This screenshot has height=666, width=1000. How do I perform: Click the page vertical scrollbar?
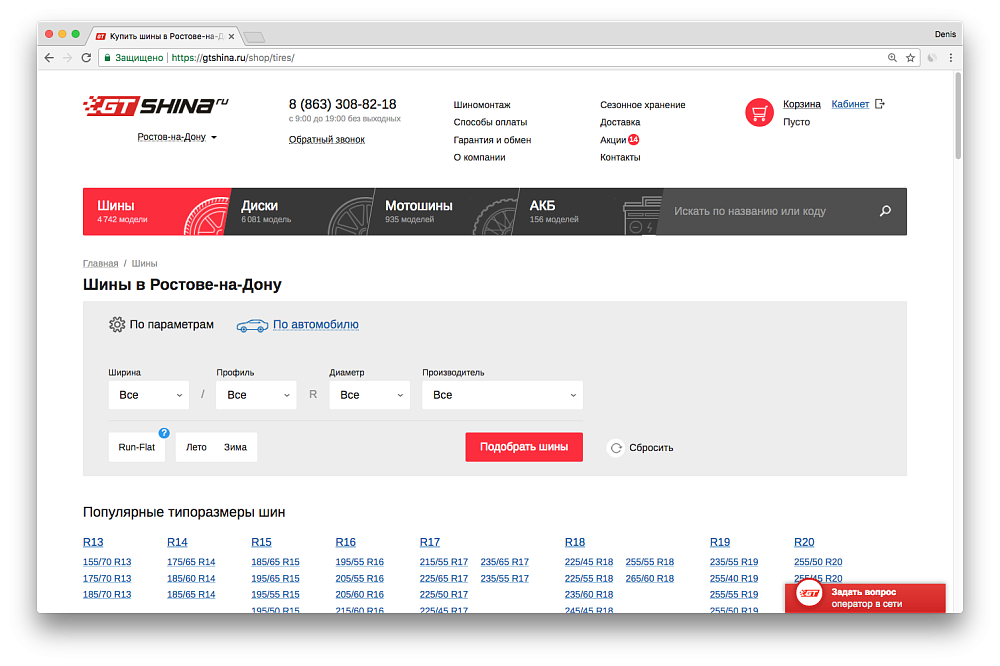click(x=958, y=116)
